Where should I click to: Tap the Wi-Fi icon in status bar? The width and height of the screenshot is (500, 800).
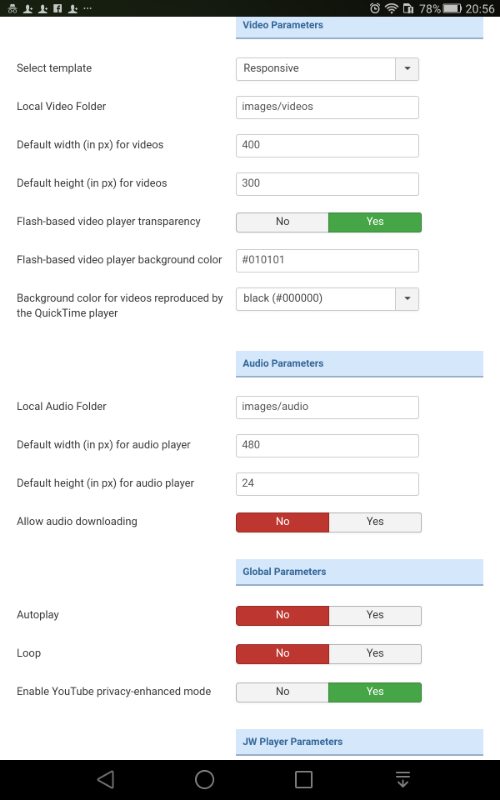391,8
